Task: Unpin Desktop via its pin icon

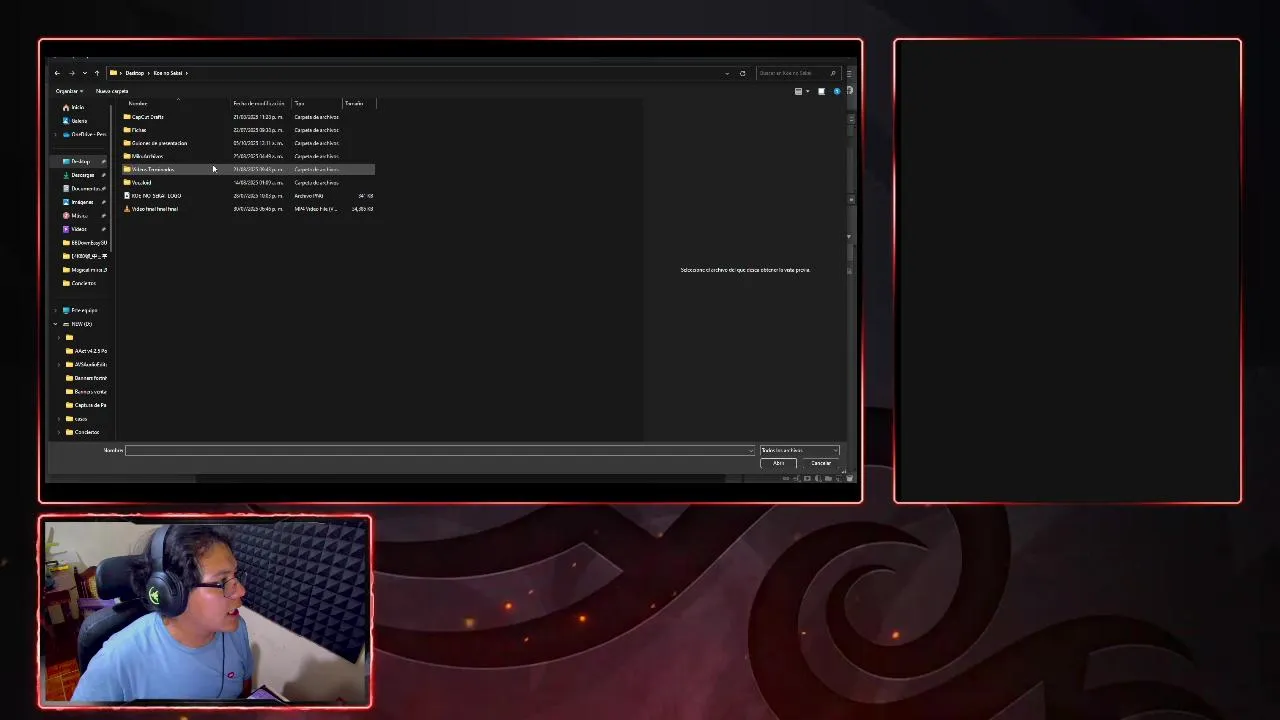Action: (103, 161)
